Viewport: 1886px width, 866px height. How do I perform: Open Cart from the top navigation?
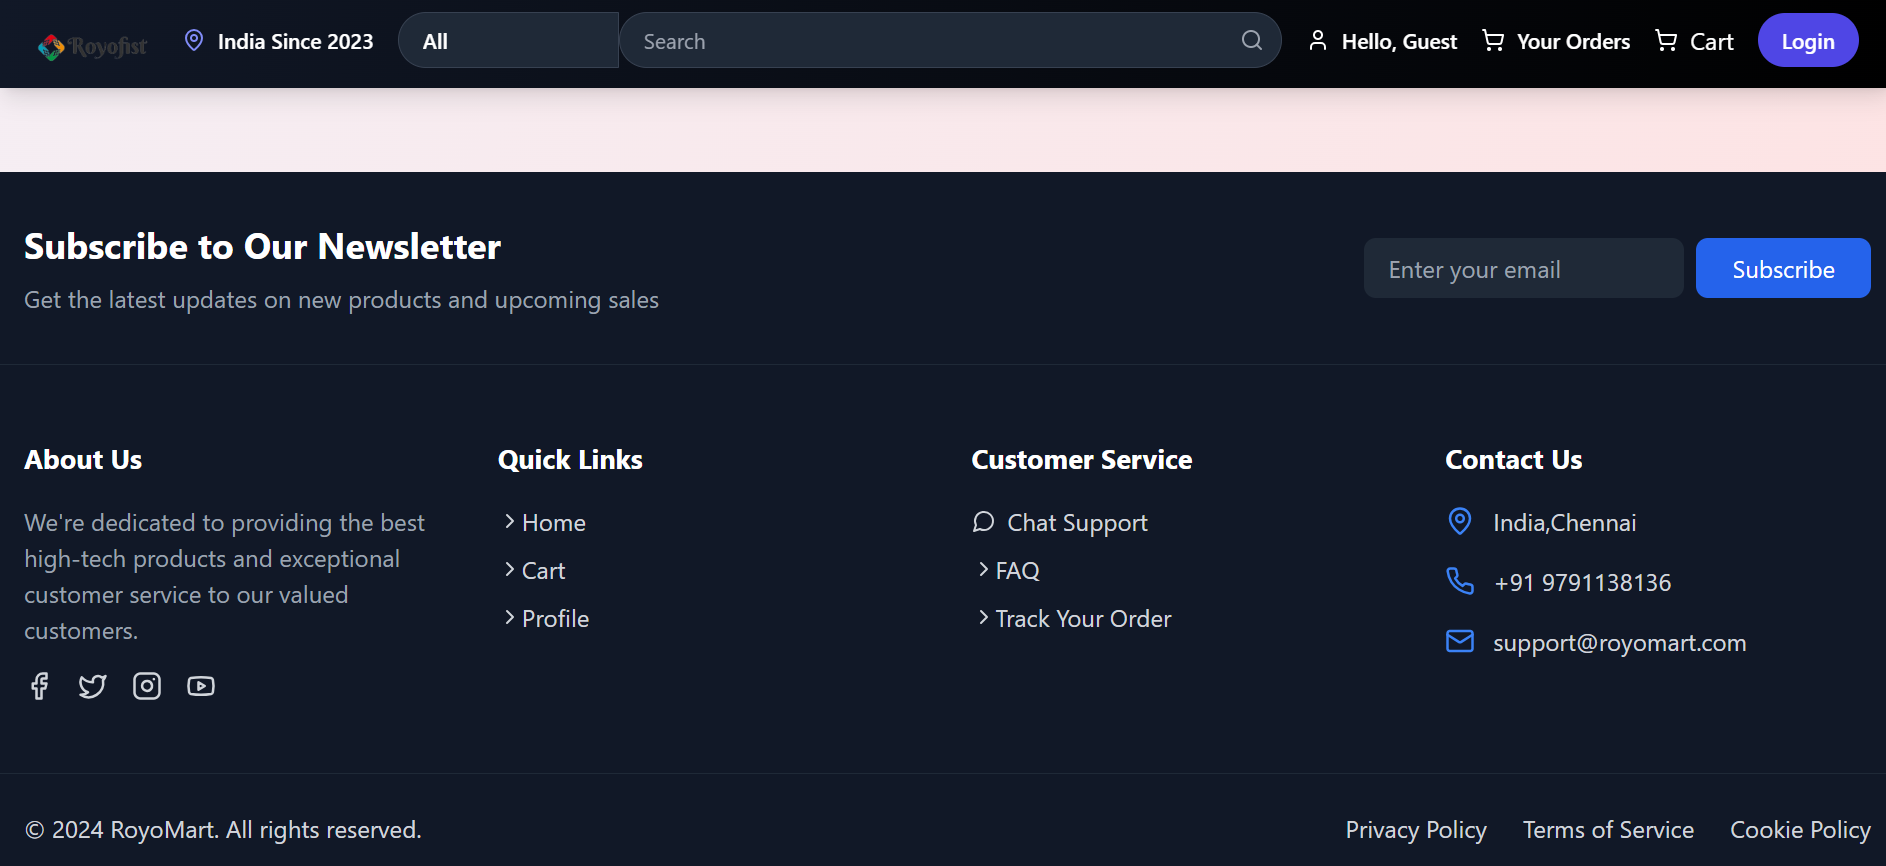[x=1694, y=41]
